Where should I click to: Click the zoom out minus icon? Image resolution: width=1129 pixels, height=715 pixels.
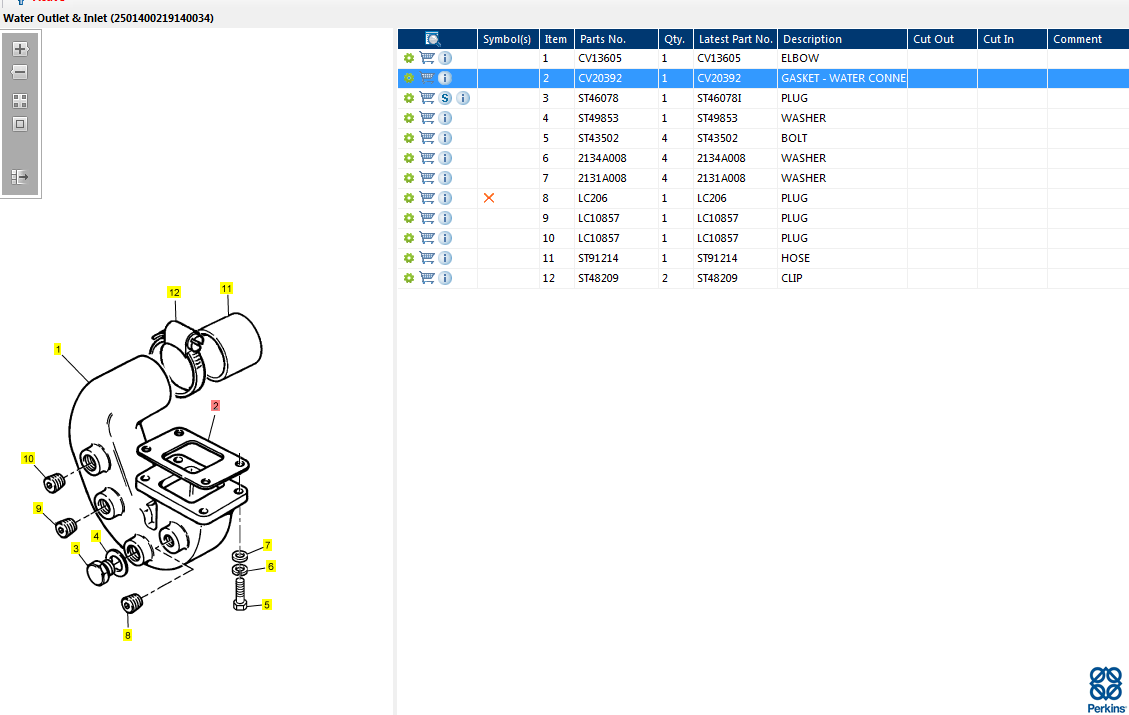20,73
